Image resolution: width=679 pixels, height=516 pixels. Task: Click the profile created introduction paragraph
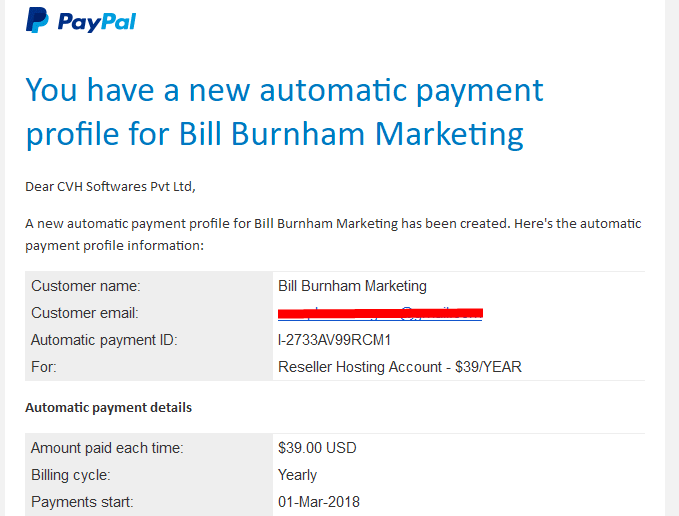(333, 235)
